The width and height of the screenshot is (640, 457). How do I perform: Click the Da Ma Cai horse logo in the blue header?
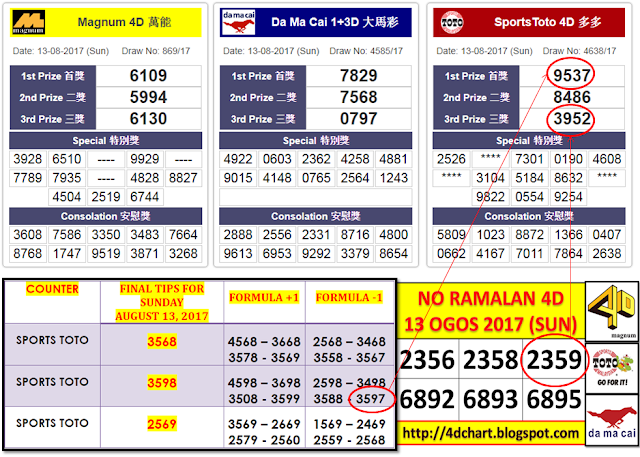pos(239,22)
